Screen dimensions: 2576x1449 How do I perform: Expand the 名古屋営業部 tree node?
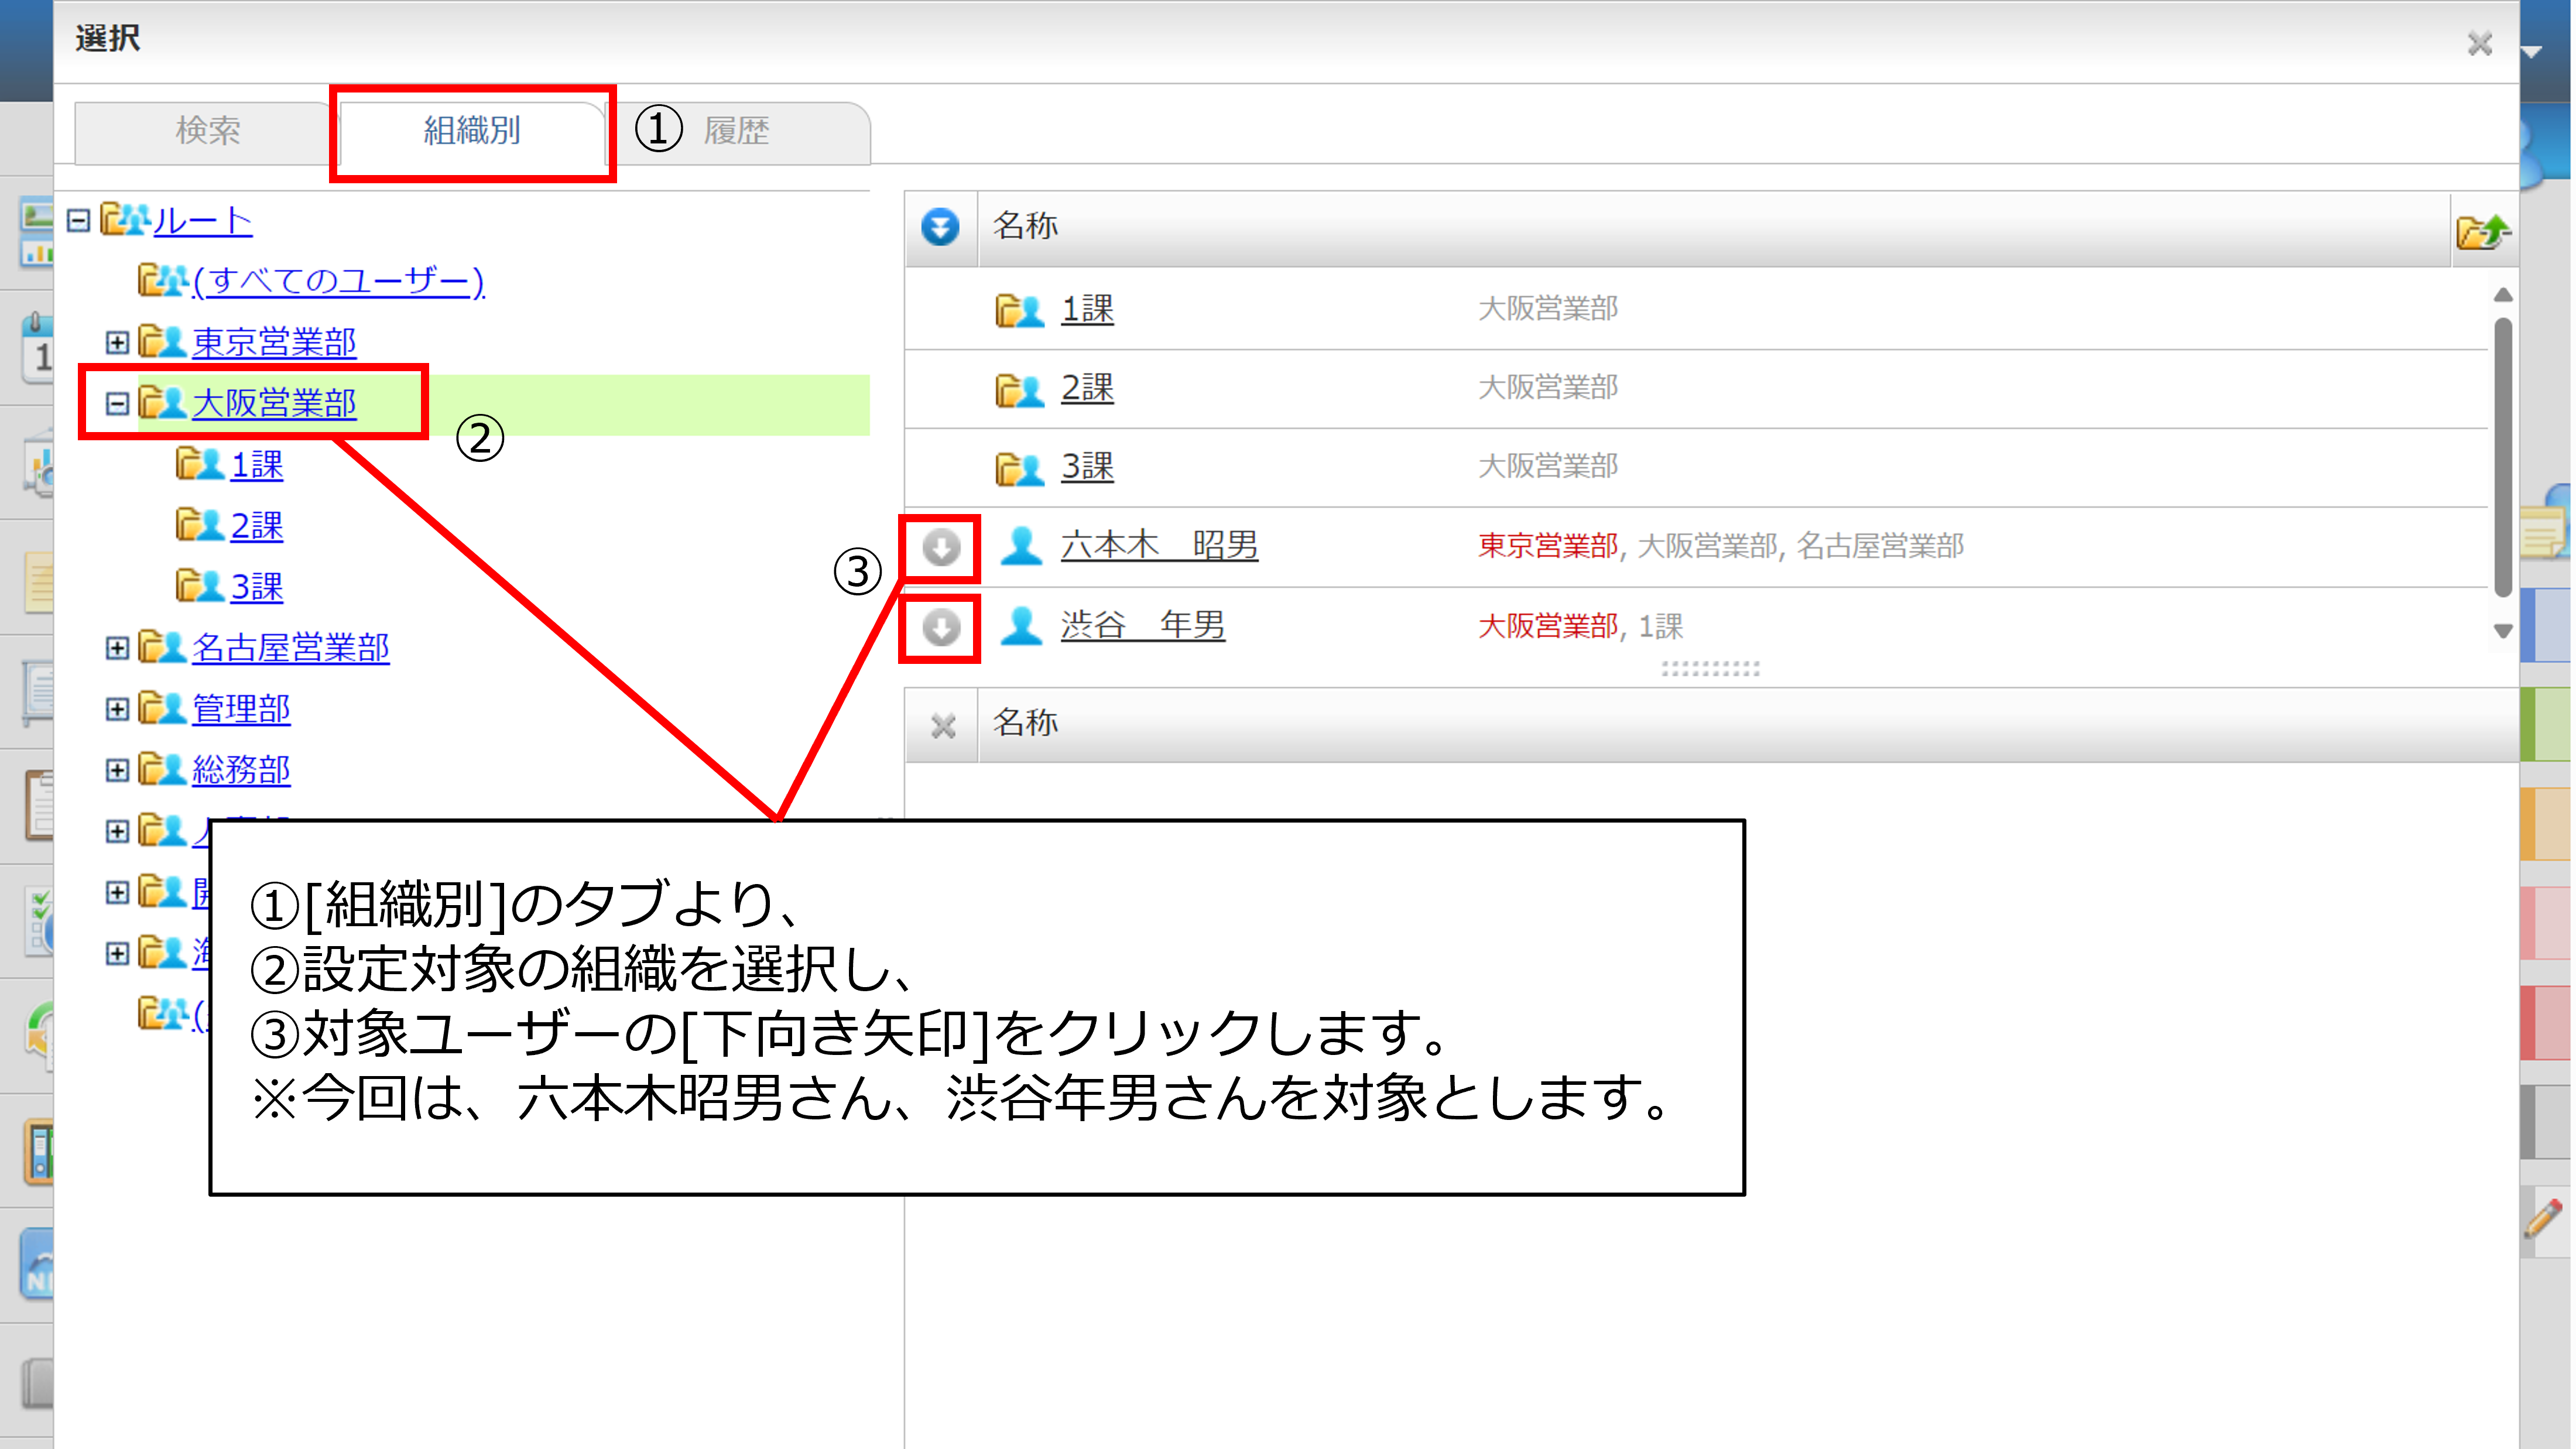click(x=117, y=648)
